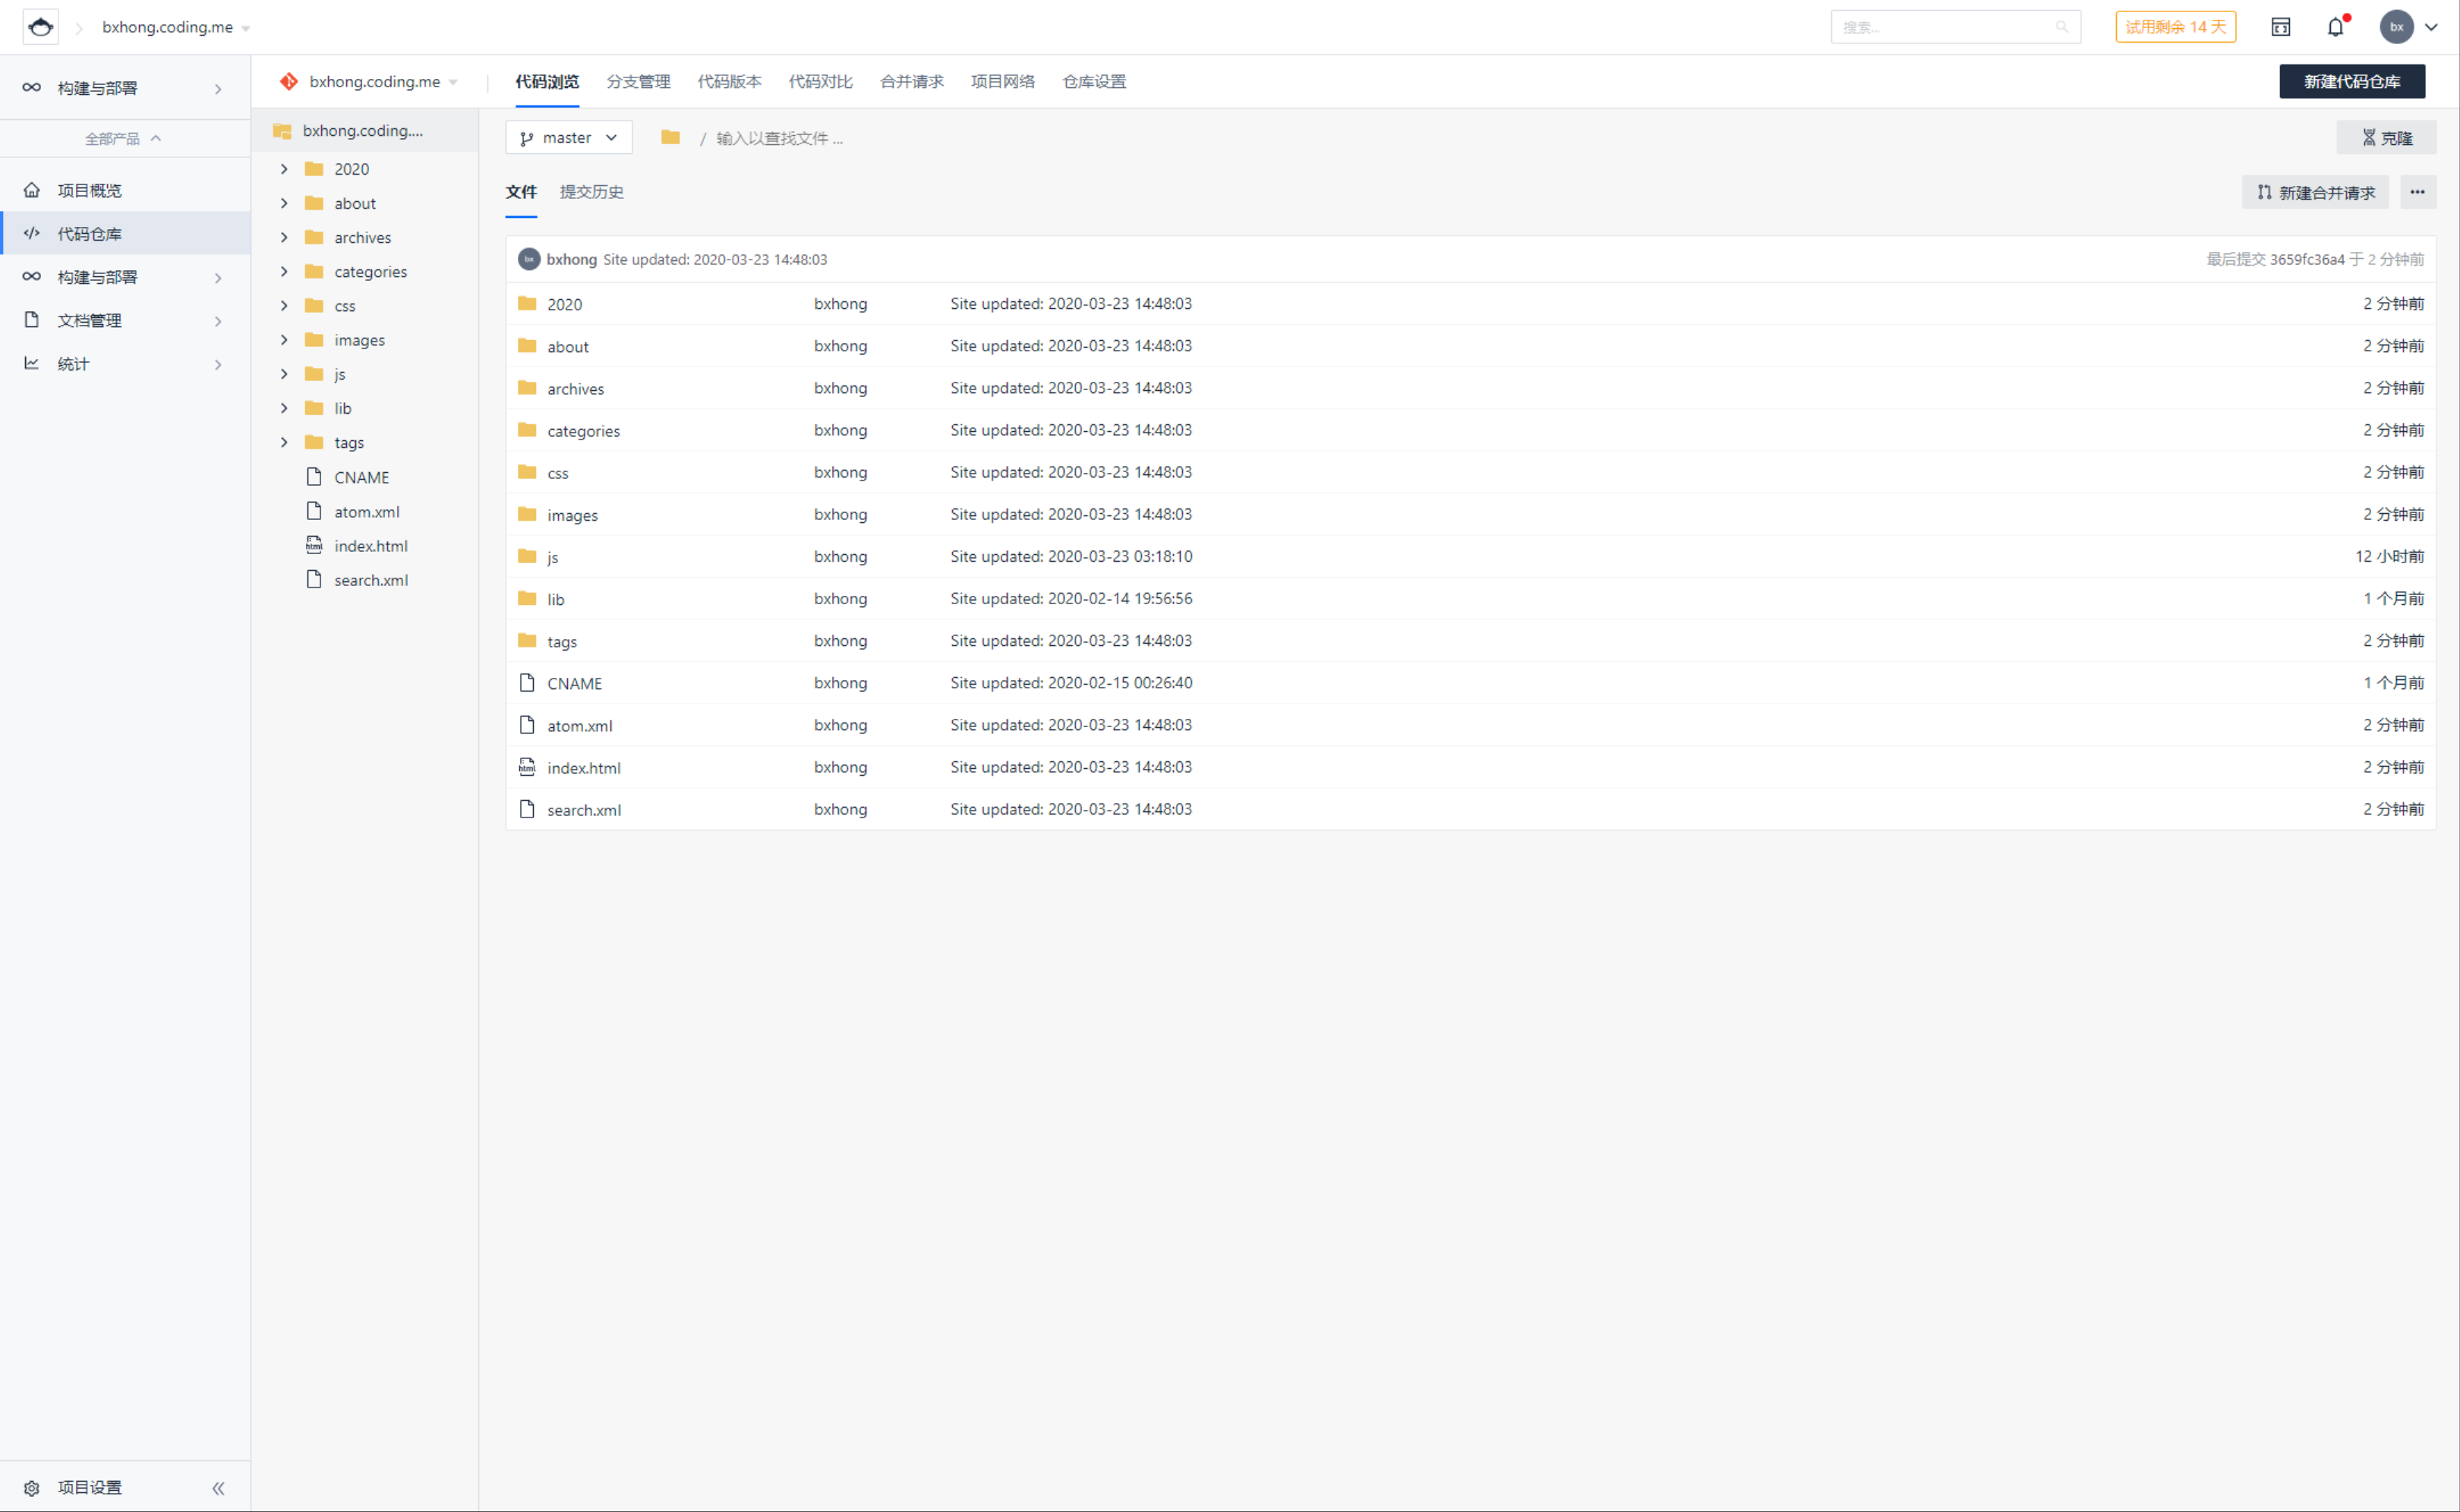Click the folder icon of 2020 row
Image resolution: width=2460 pixels, height=1512 pixels.
click(527, 303)
